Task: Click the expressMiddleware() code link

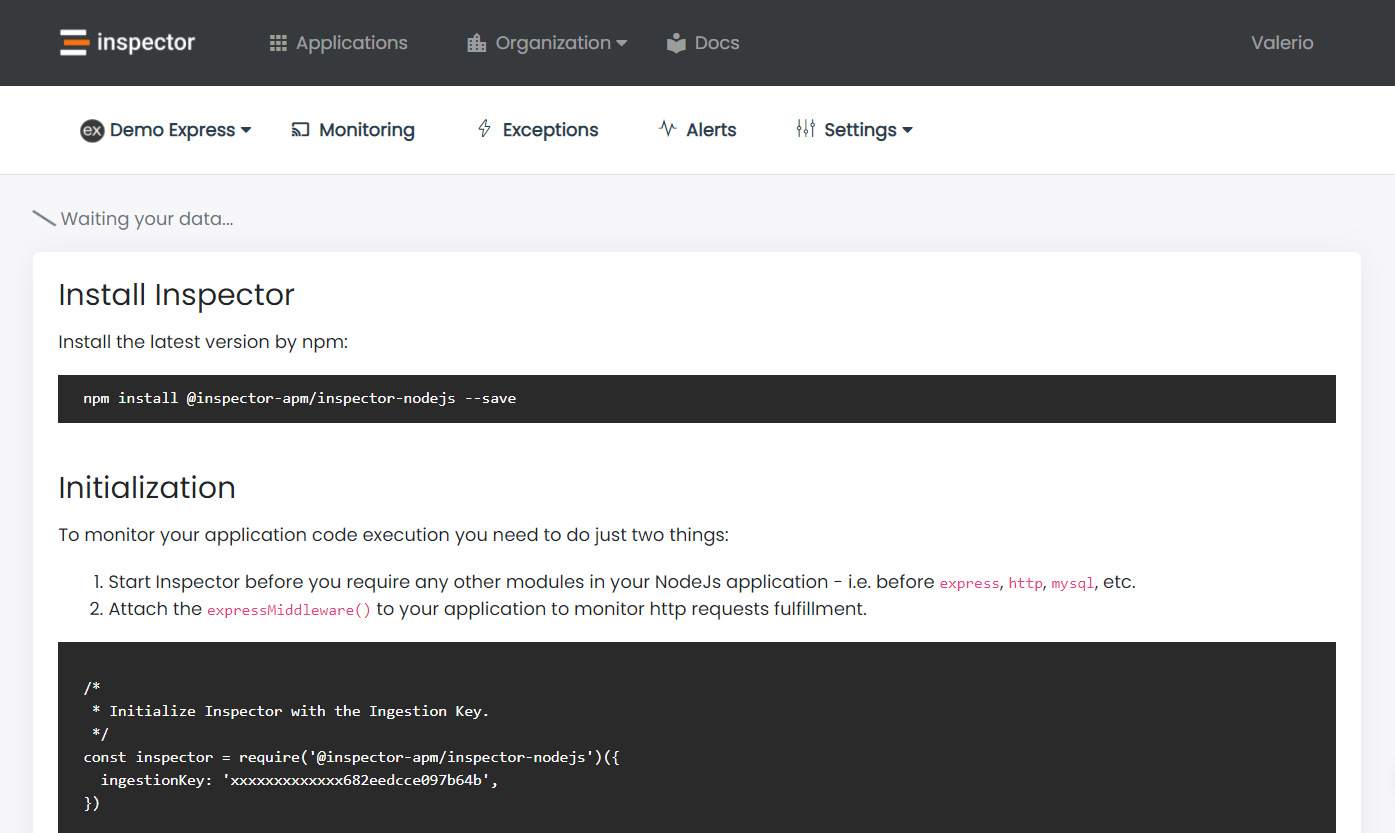Action: tap(288, 609)
